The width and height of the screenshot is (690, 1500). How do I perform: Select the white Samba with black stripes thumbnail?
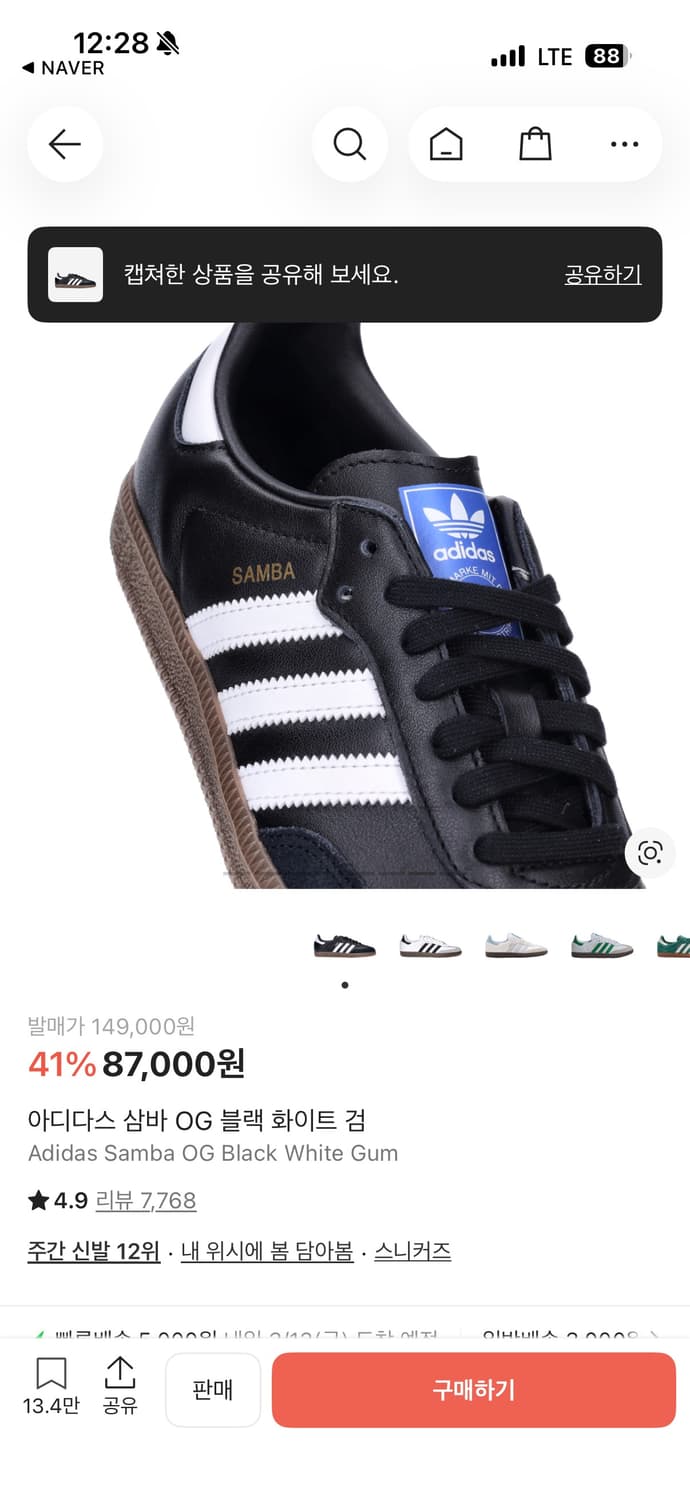[431, 945]
